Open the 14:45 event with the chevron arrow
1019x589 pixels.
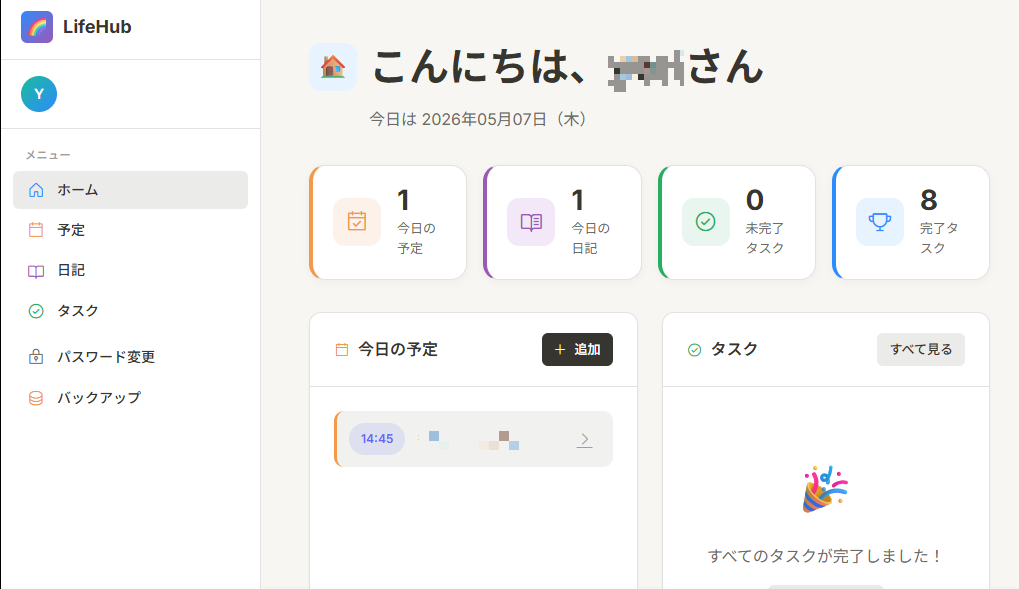click(585, 439)
